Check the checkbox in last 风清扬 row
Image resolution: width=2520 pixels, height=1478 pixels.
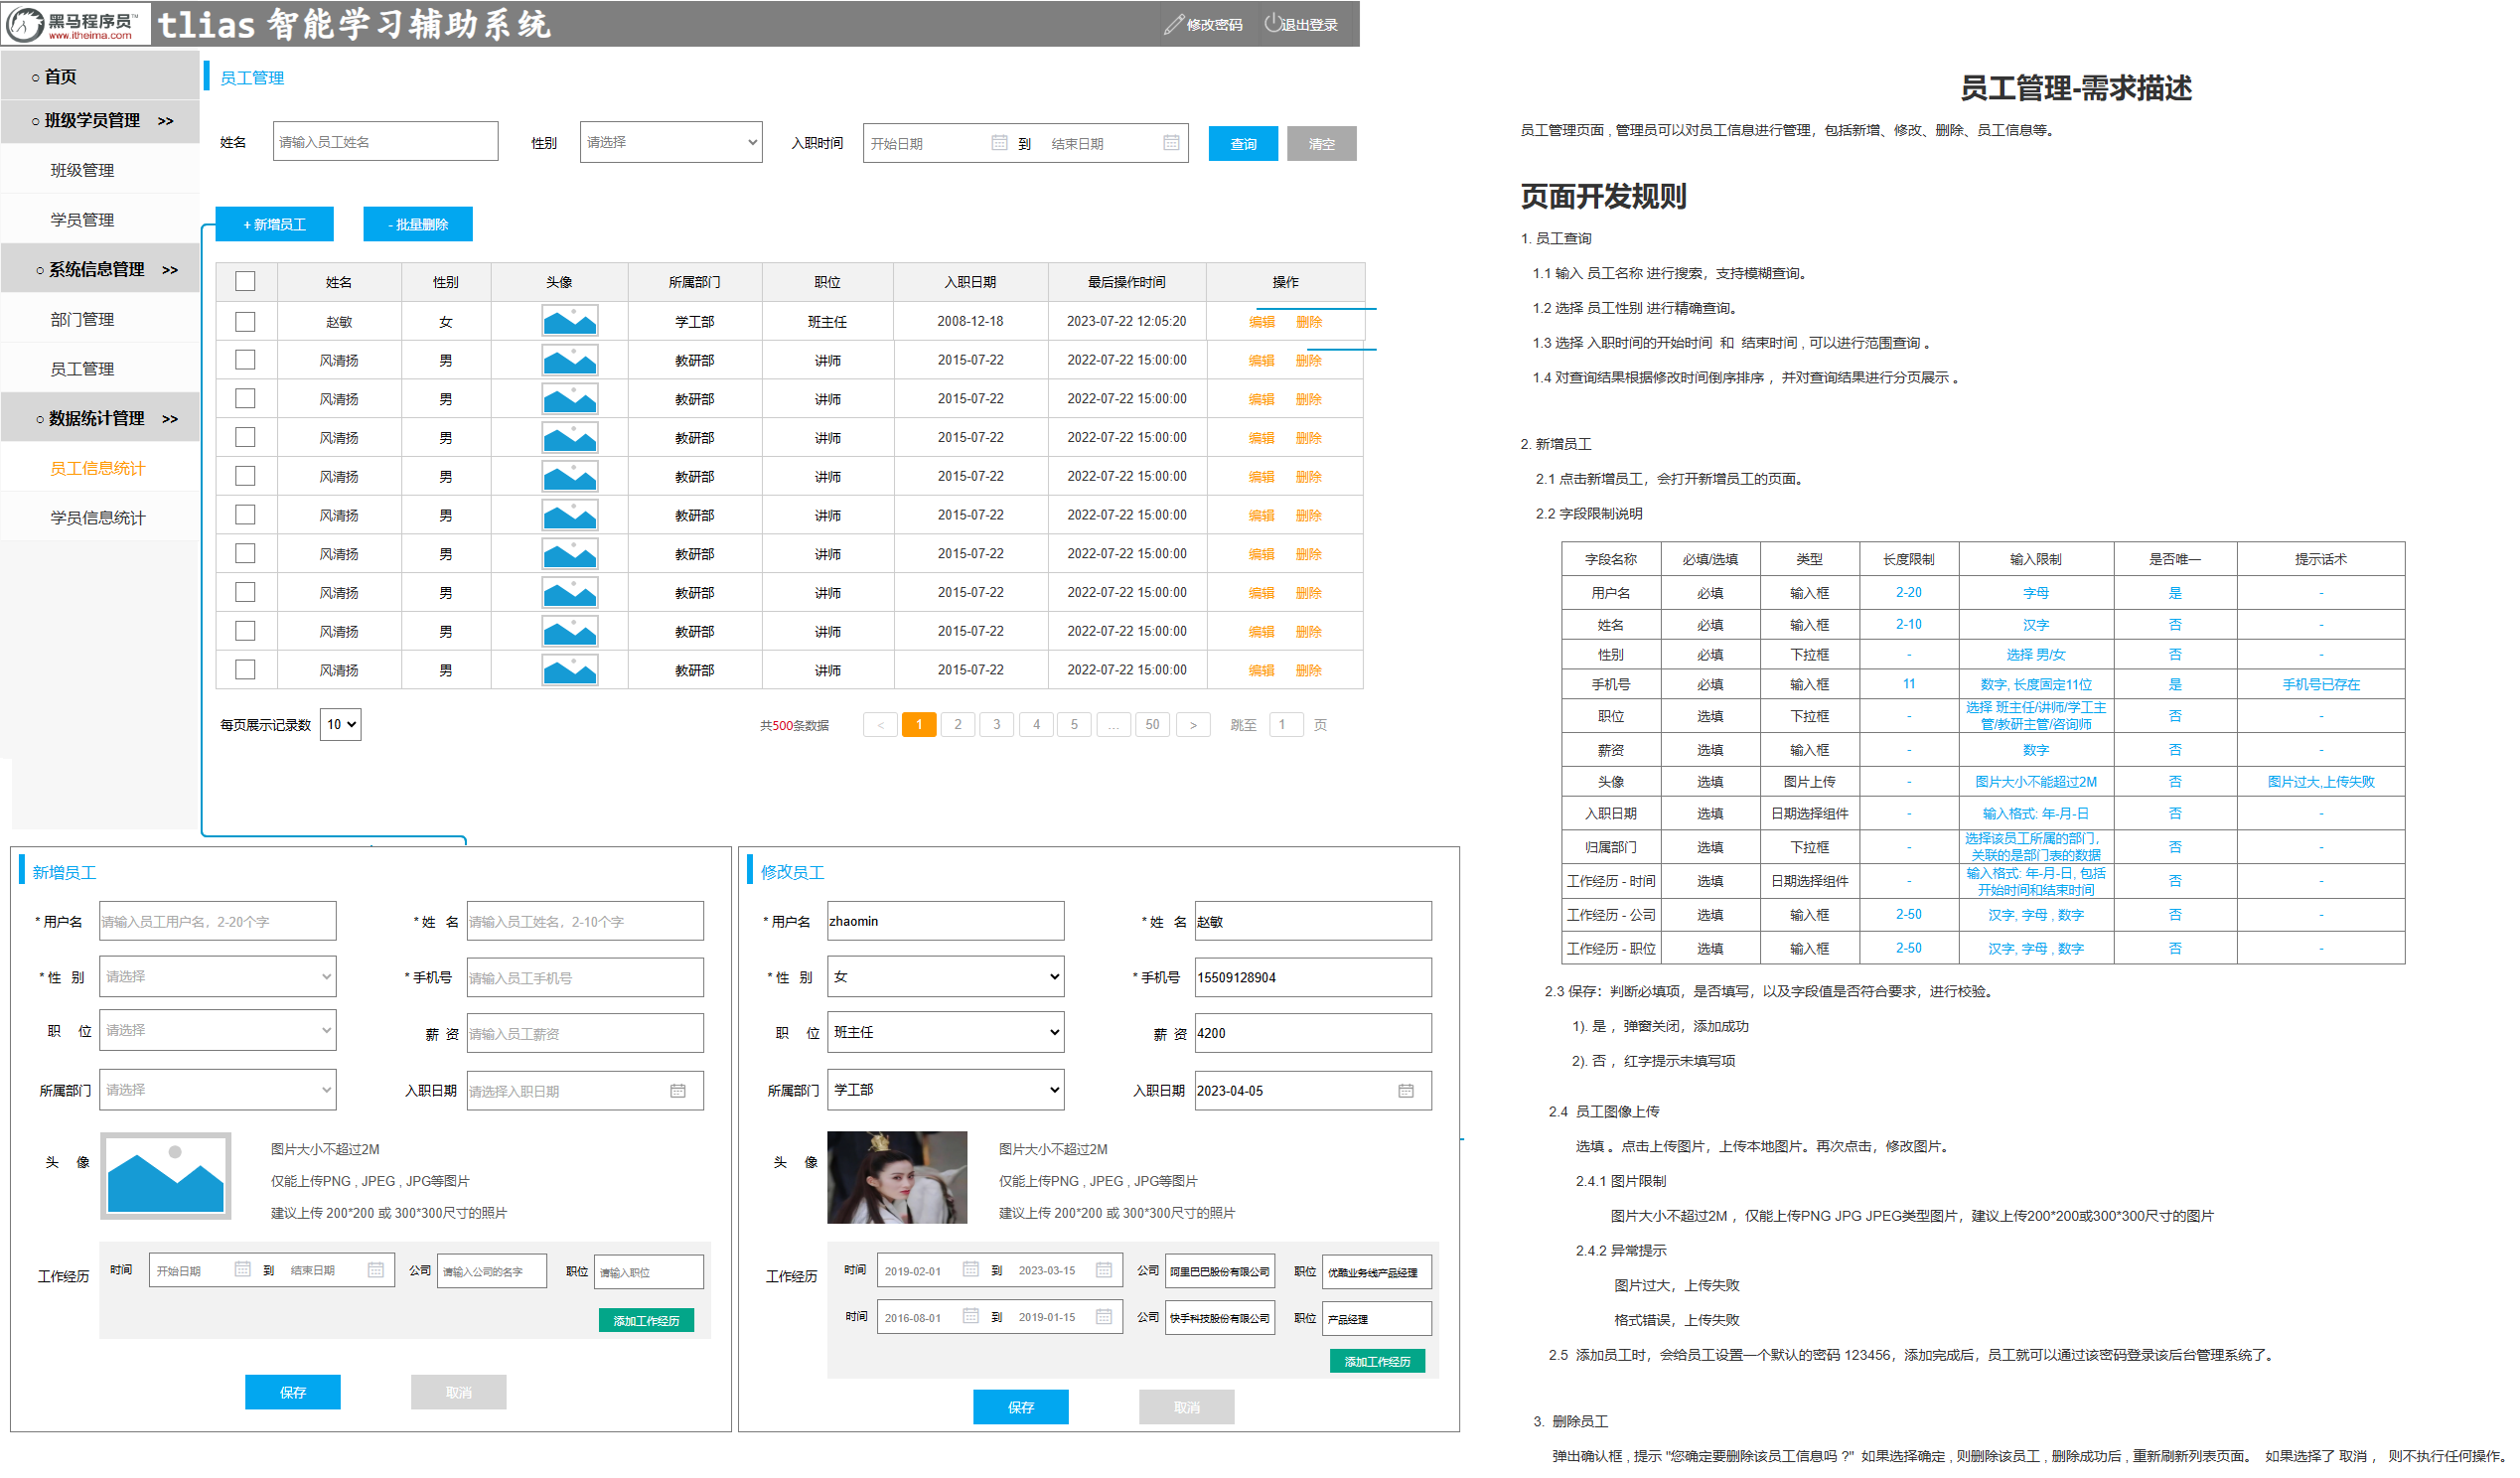(245, 670)
